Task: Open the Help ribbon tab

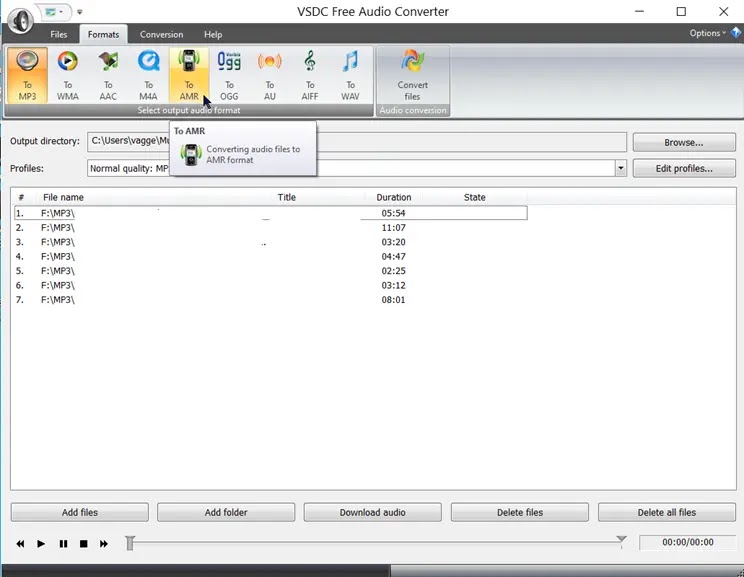Action: point(213,34)
